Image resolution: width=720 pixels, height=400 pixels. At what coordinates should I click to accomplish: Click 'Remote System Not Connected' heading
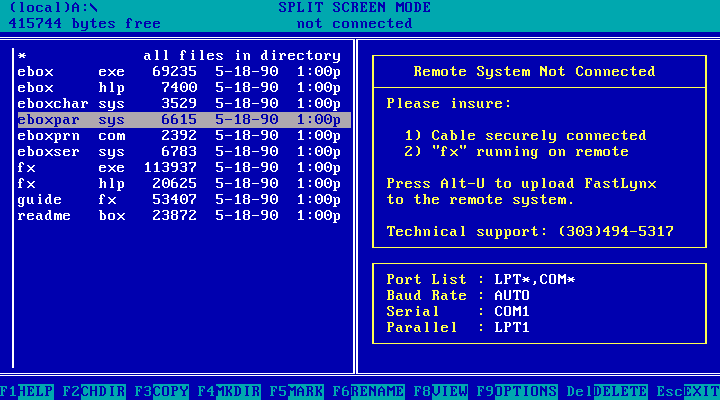pyautogui.click(x=534, y=72)
